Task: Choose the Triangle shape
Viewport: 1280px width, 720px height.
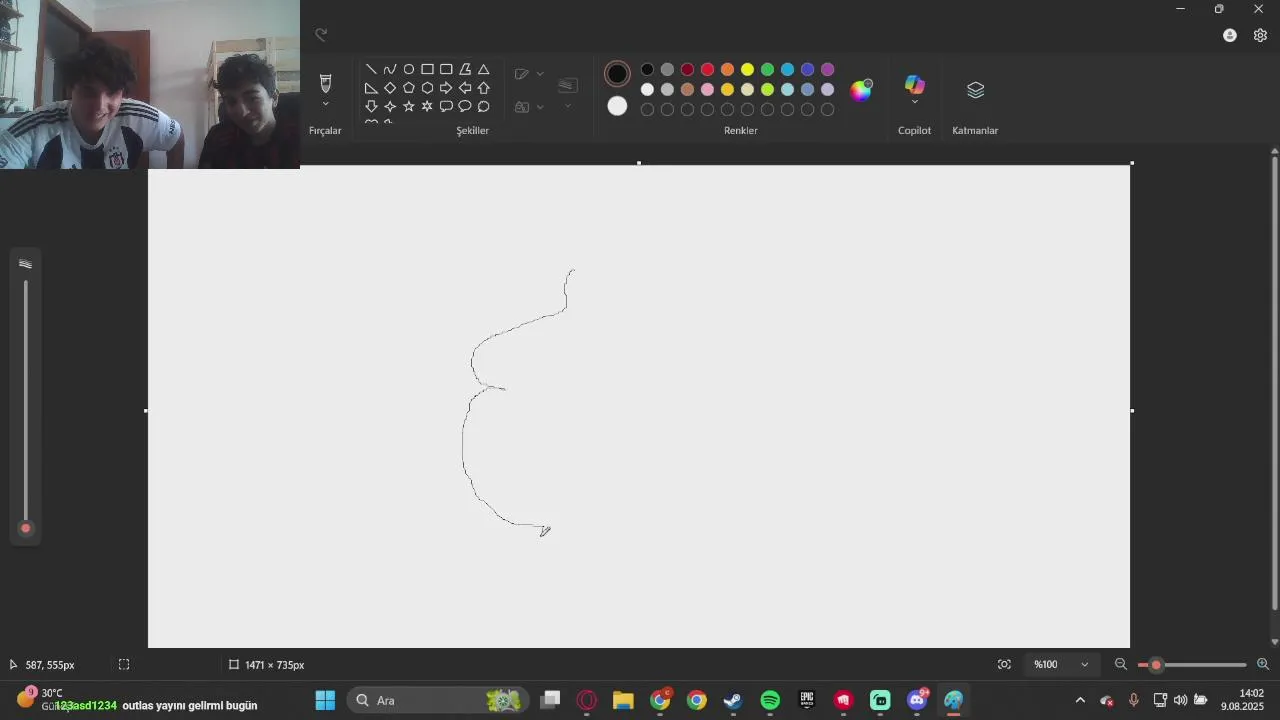Action: point(484,70)
